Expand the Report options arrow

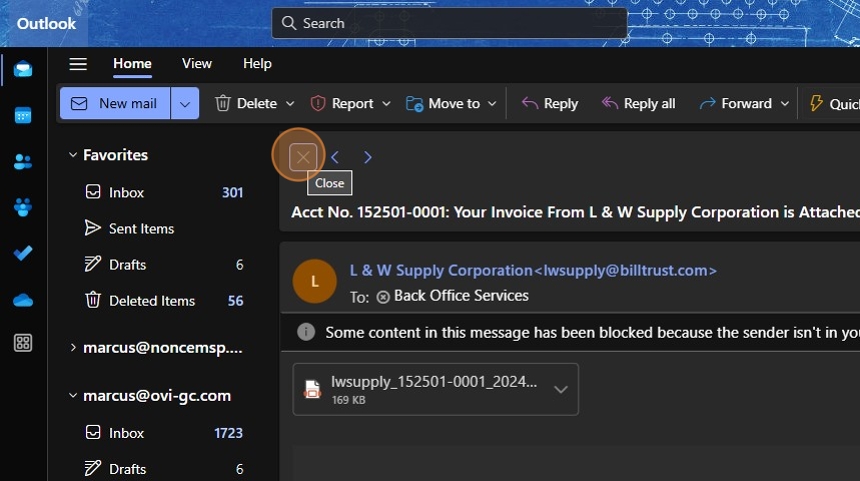[386, 103]
